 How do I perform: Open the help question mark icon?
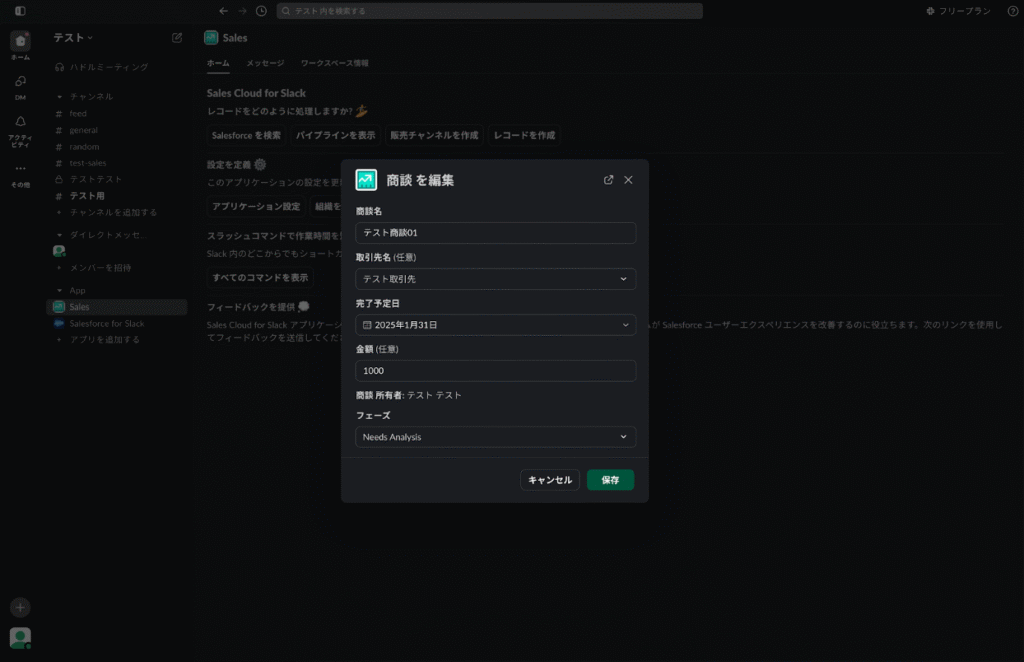coord(1012,11)
